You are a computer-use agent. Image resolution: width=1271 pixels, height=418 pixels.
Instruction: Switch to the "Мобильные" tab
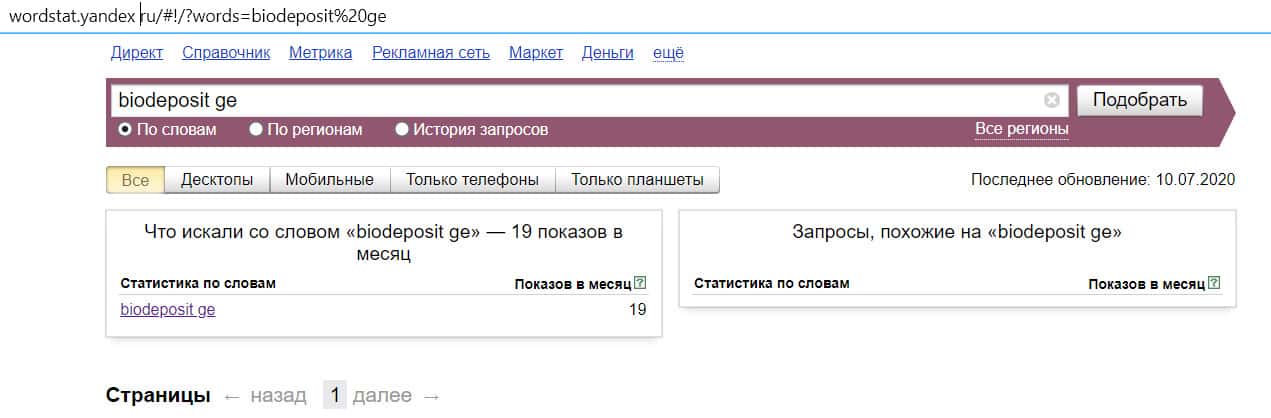(329, 180)
